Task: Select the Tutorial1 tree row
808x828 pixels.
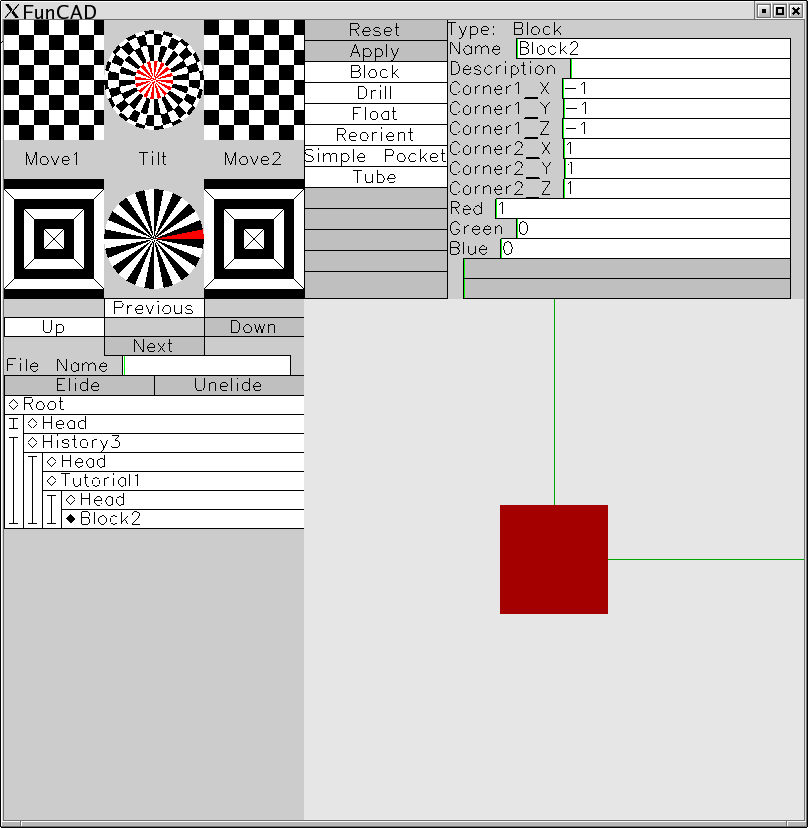Action: click(x=173, y=481)
